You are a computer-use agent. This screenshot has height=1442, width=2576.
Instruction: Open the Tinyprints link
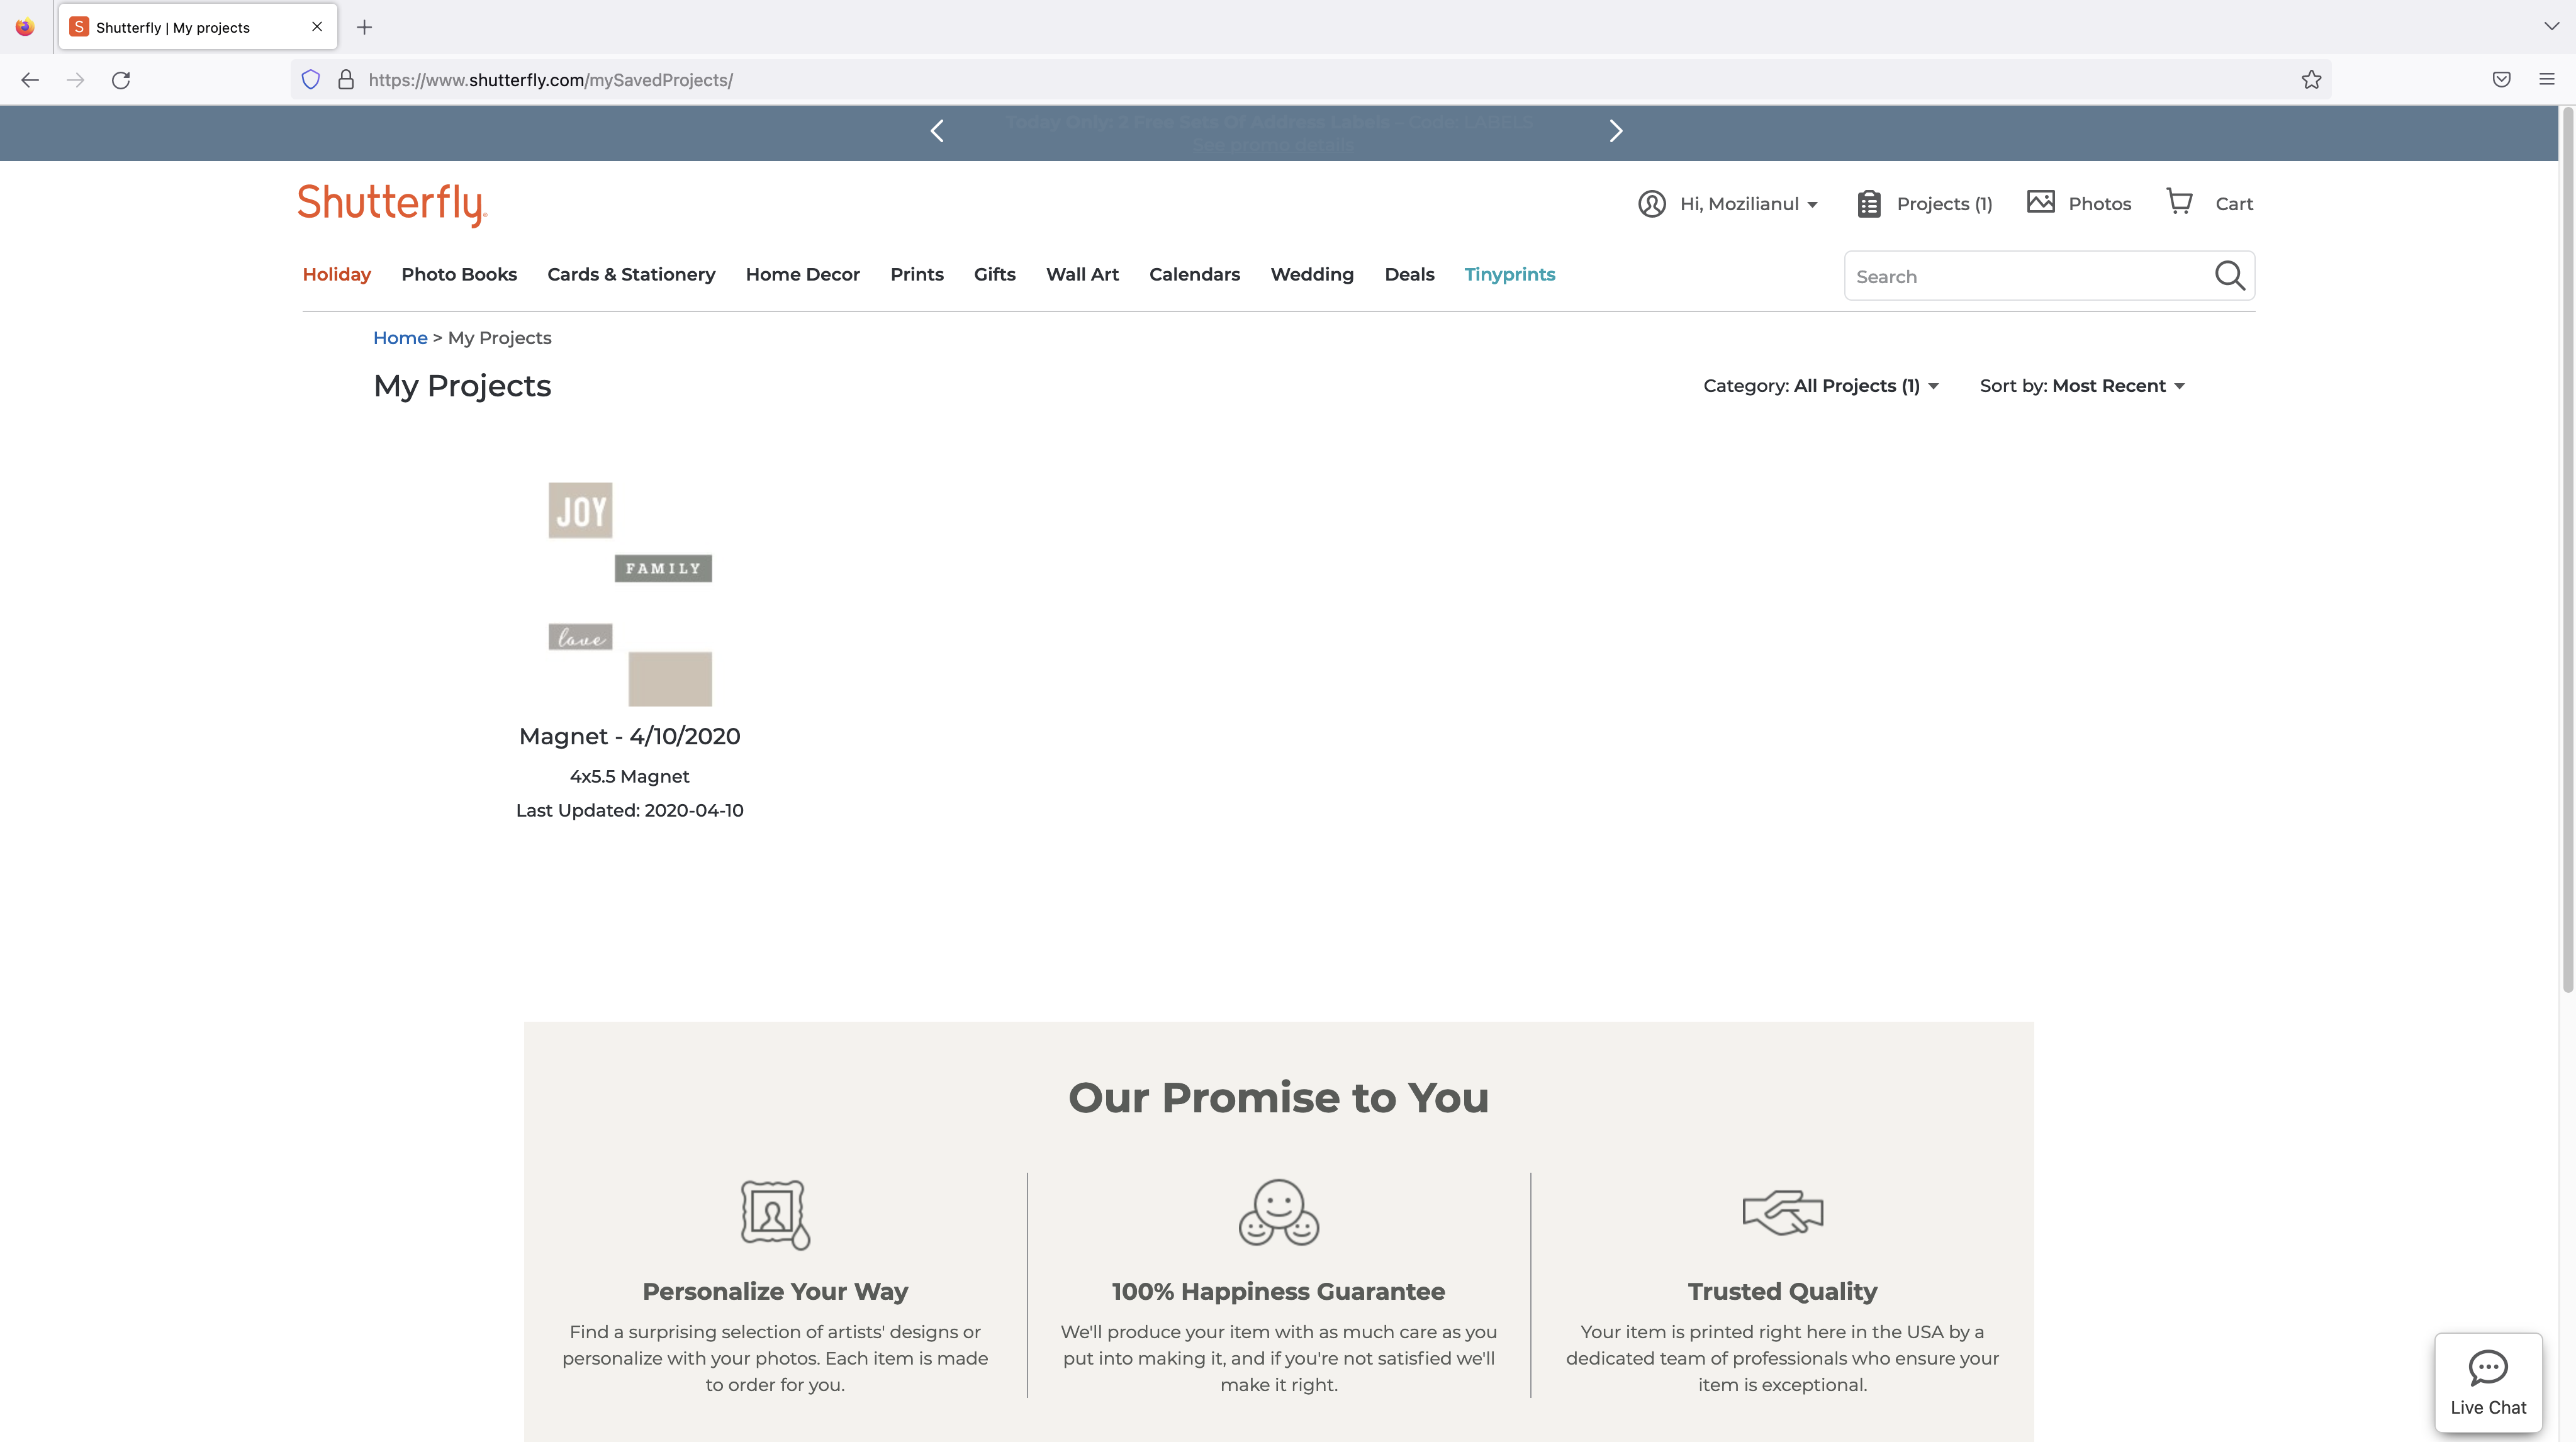click(x=1509, y=274)
